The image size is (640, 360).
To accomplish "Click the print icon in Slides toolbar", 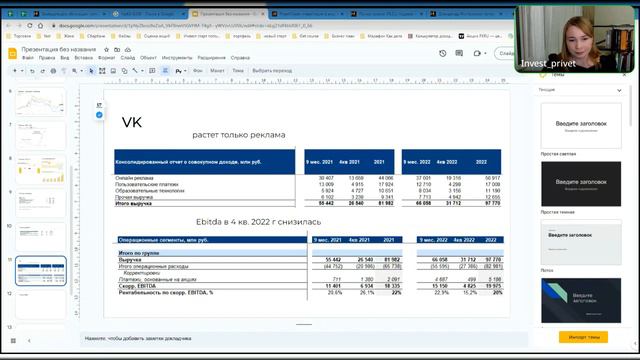I will click(x=53, y=71).
